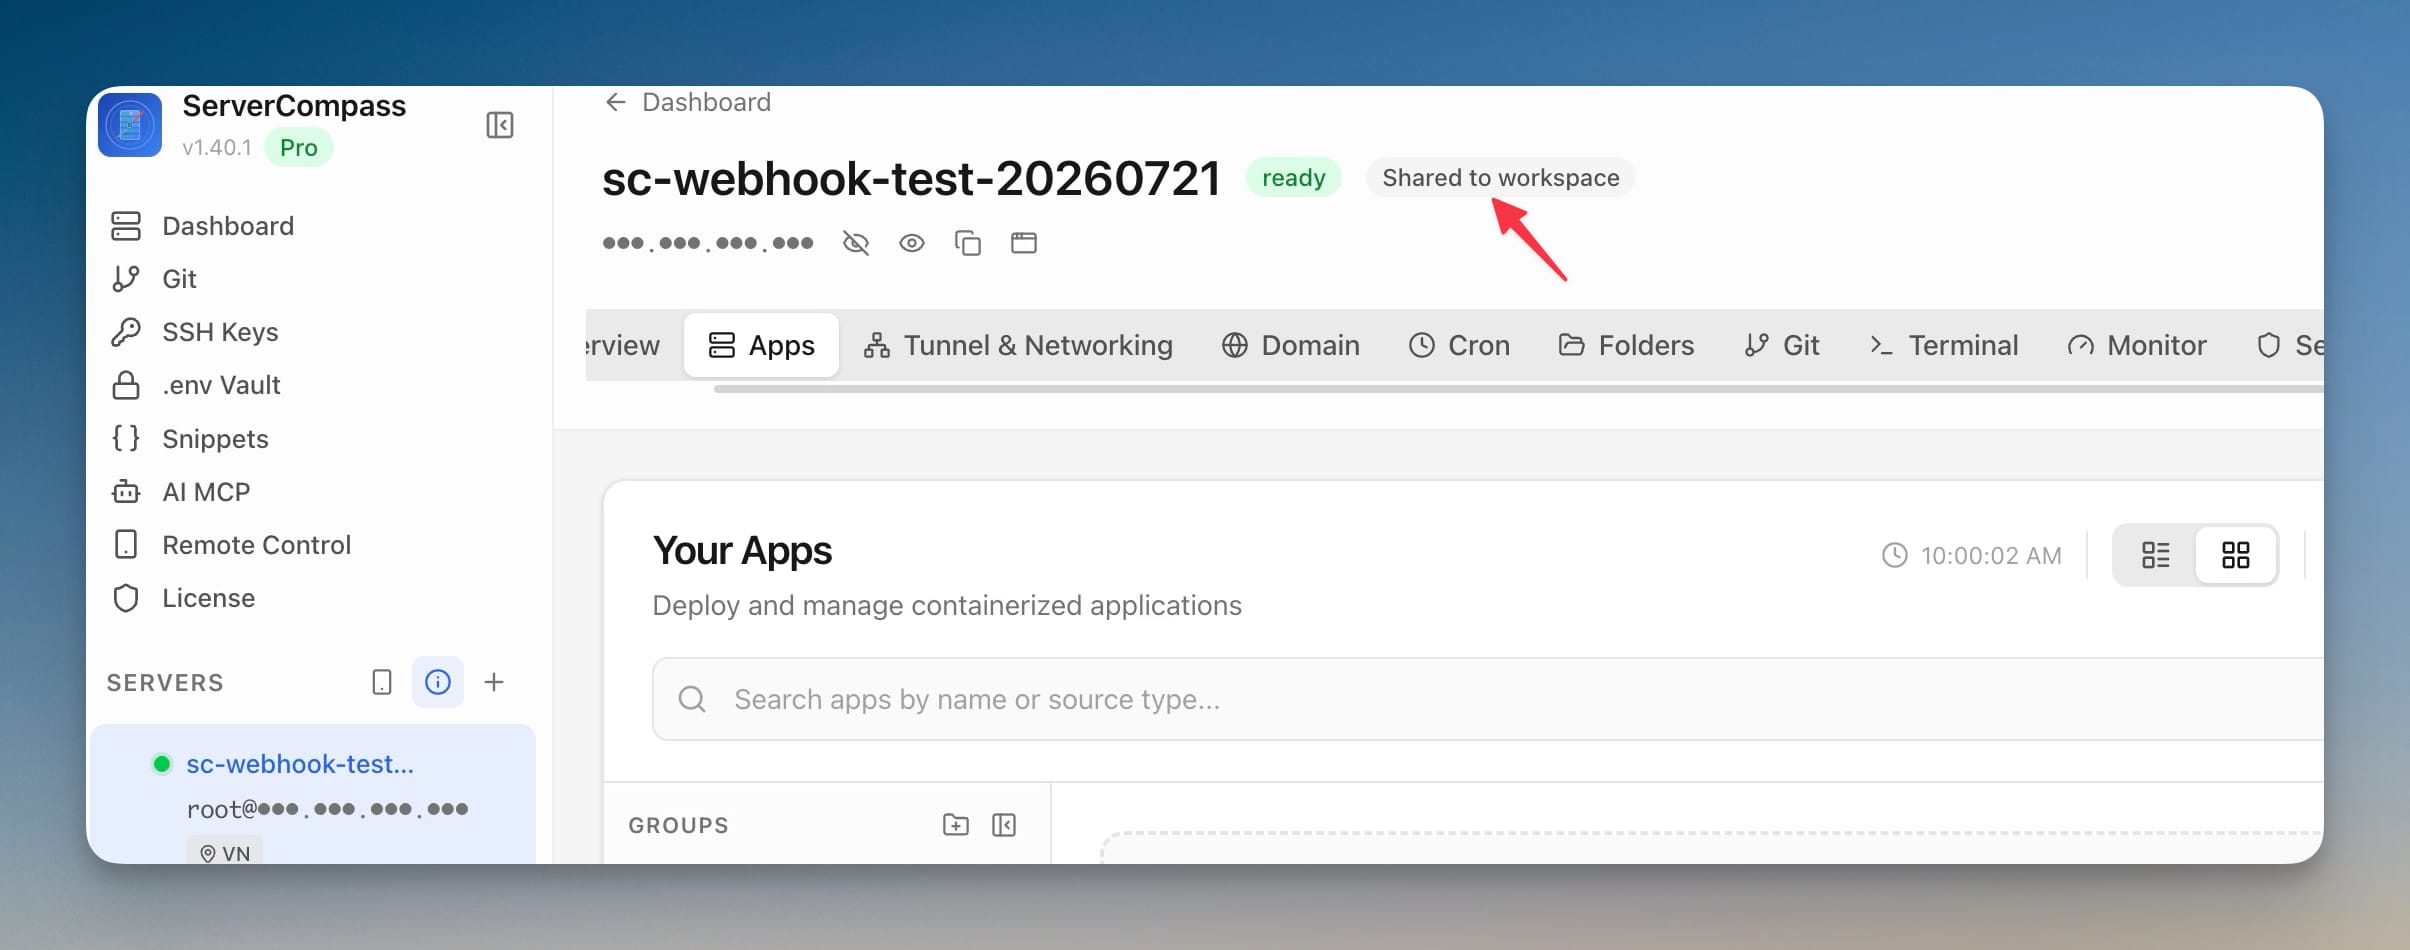Switch to the Cron tab

pyautogui.click(x=1459, y=345)
